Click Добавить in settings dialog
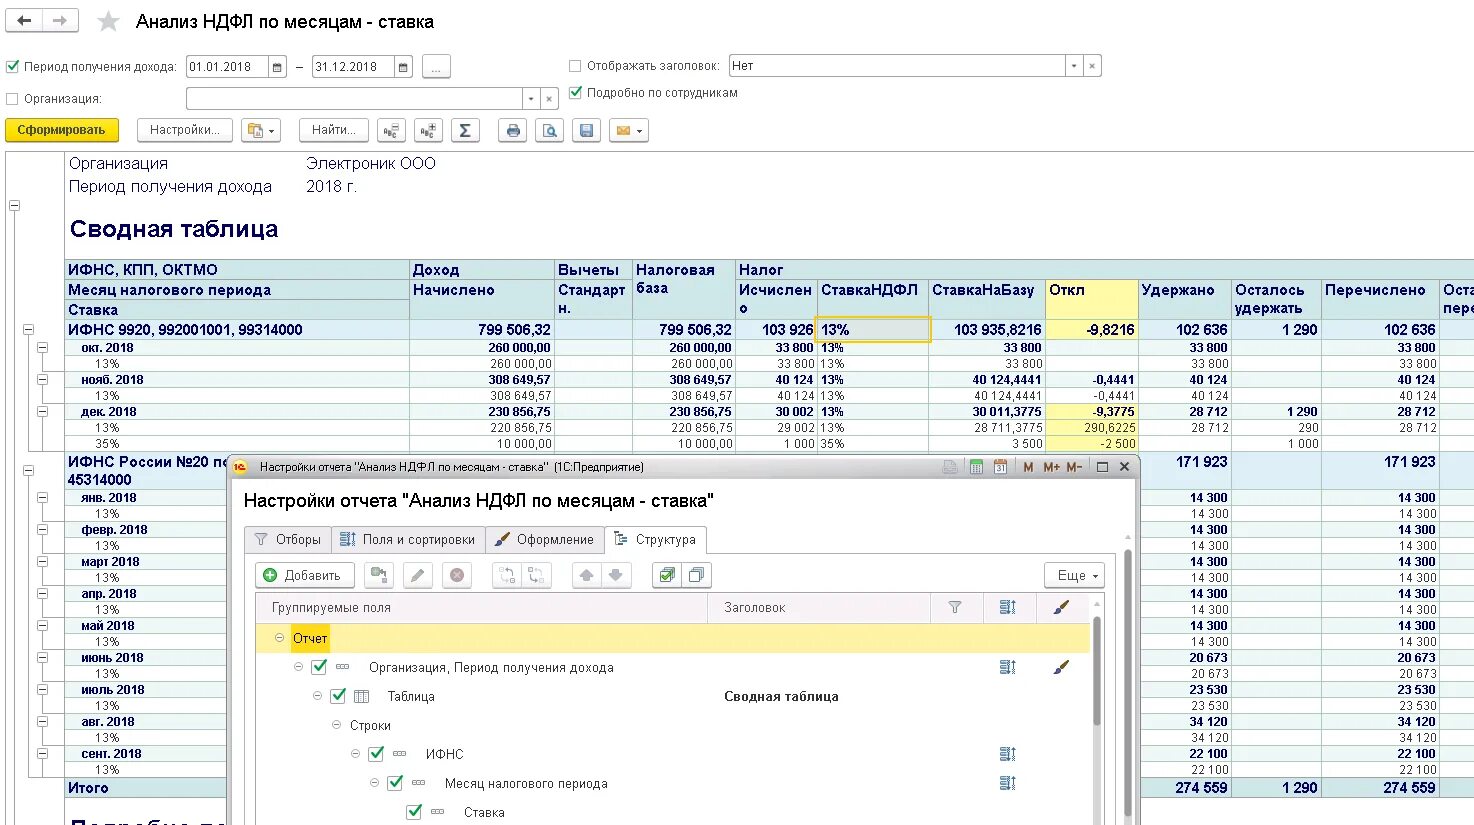This screenshot has width=1474, height=825. point(303,575)
